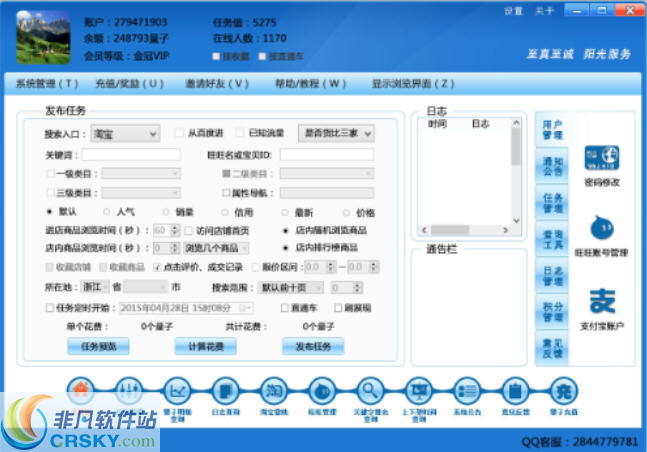647x452 pixels.
Task: Open the 是否货比三家 dropdown
Action: [x=336, y=133]
